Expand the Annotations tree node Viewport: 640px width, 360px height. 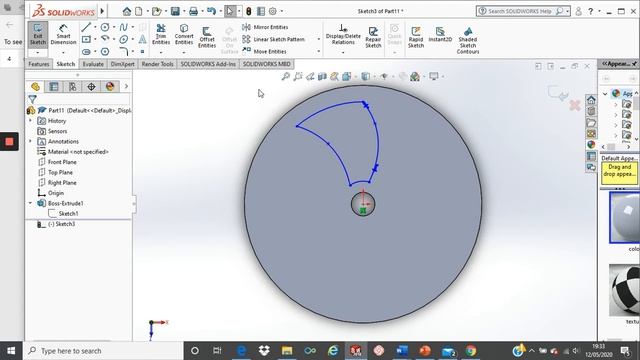coord(30,141)
